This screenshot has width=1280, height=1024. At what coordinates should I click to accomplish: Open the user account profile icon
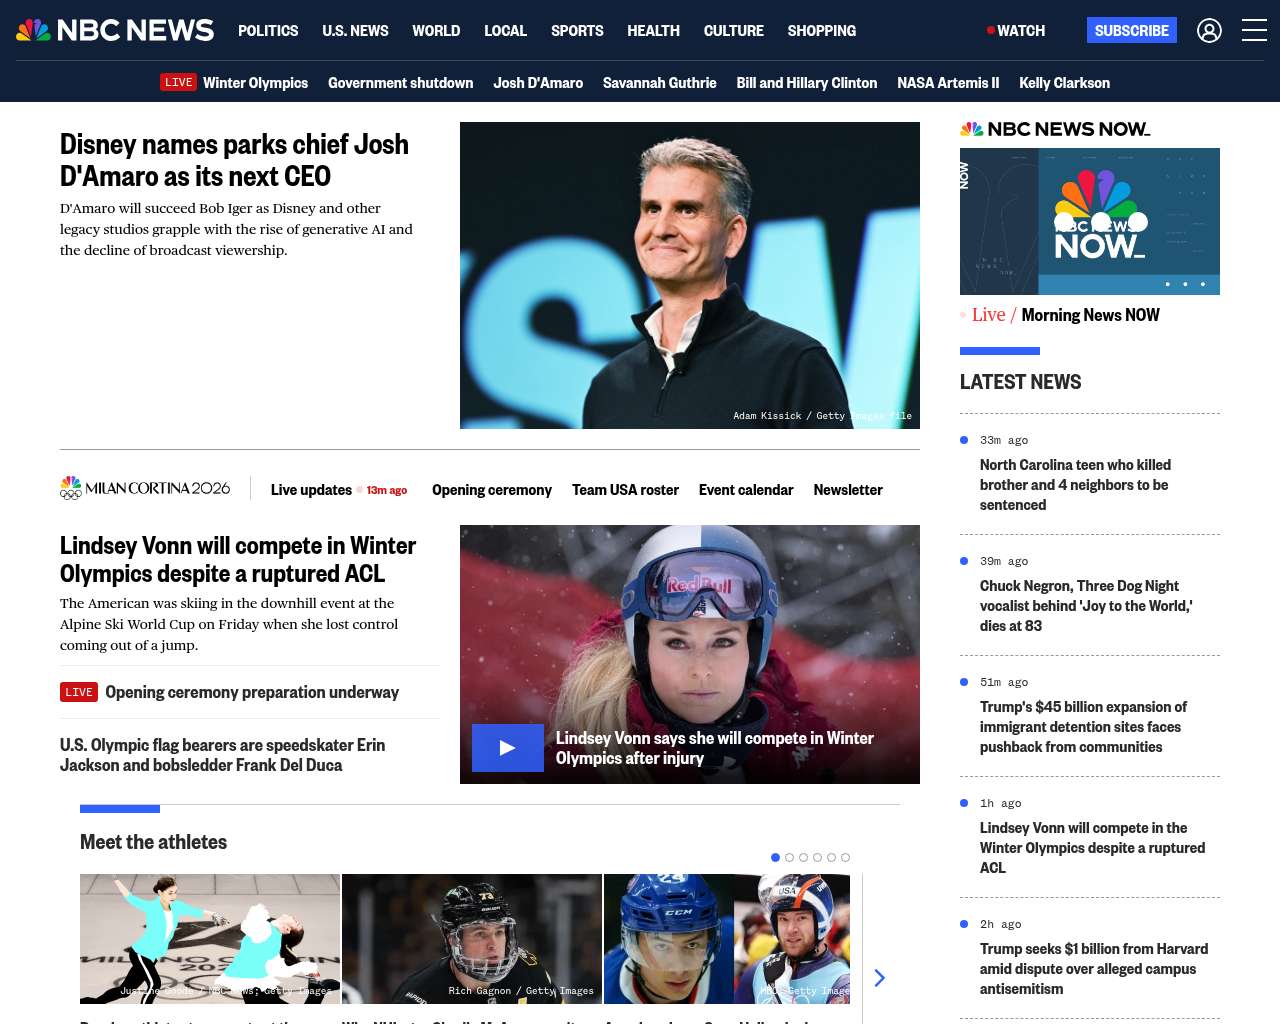pos(1209,31)
